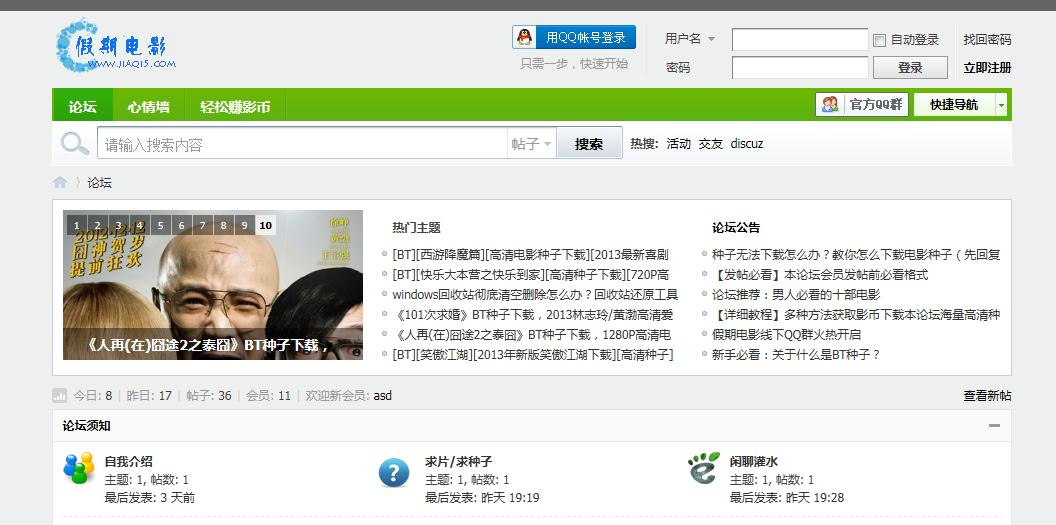Click the home breadcrumb icon
The width and height of the screenshot is (1056, 525).
[x=60, y=182]
